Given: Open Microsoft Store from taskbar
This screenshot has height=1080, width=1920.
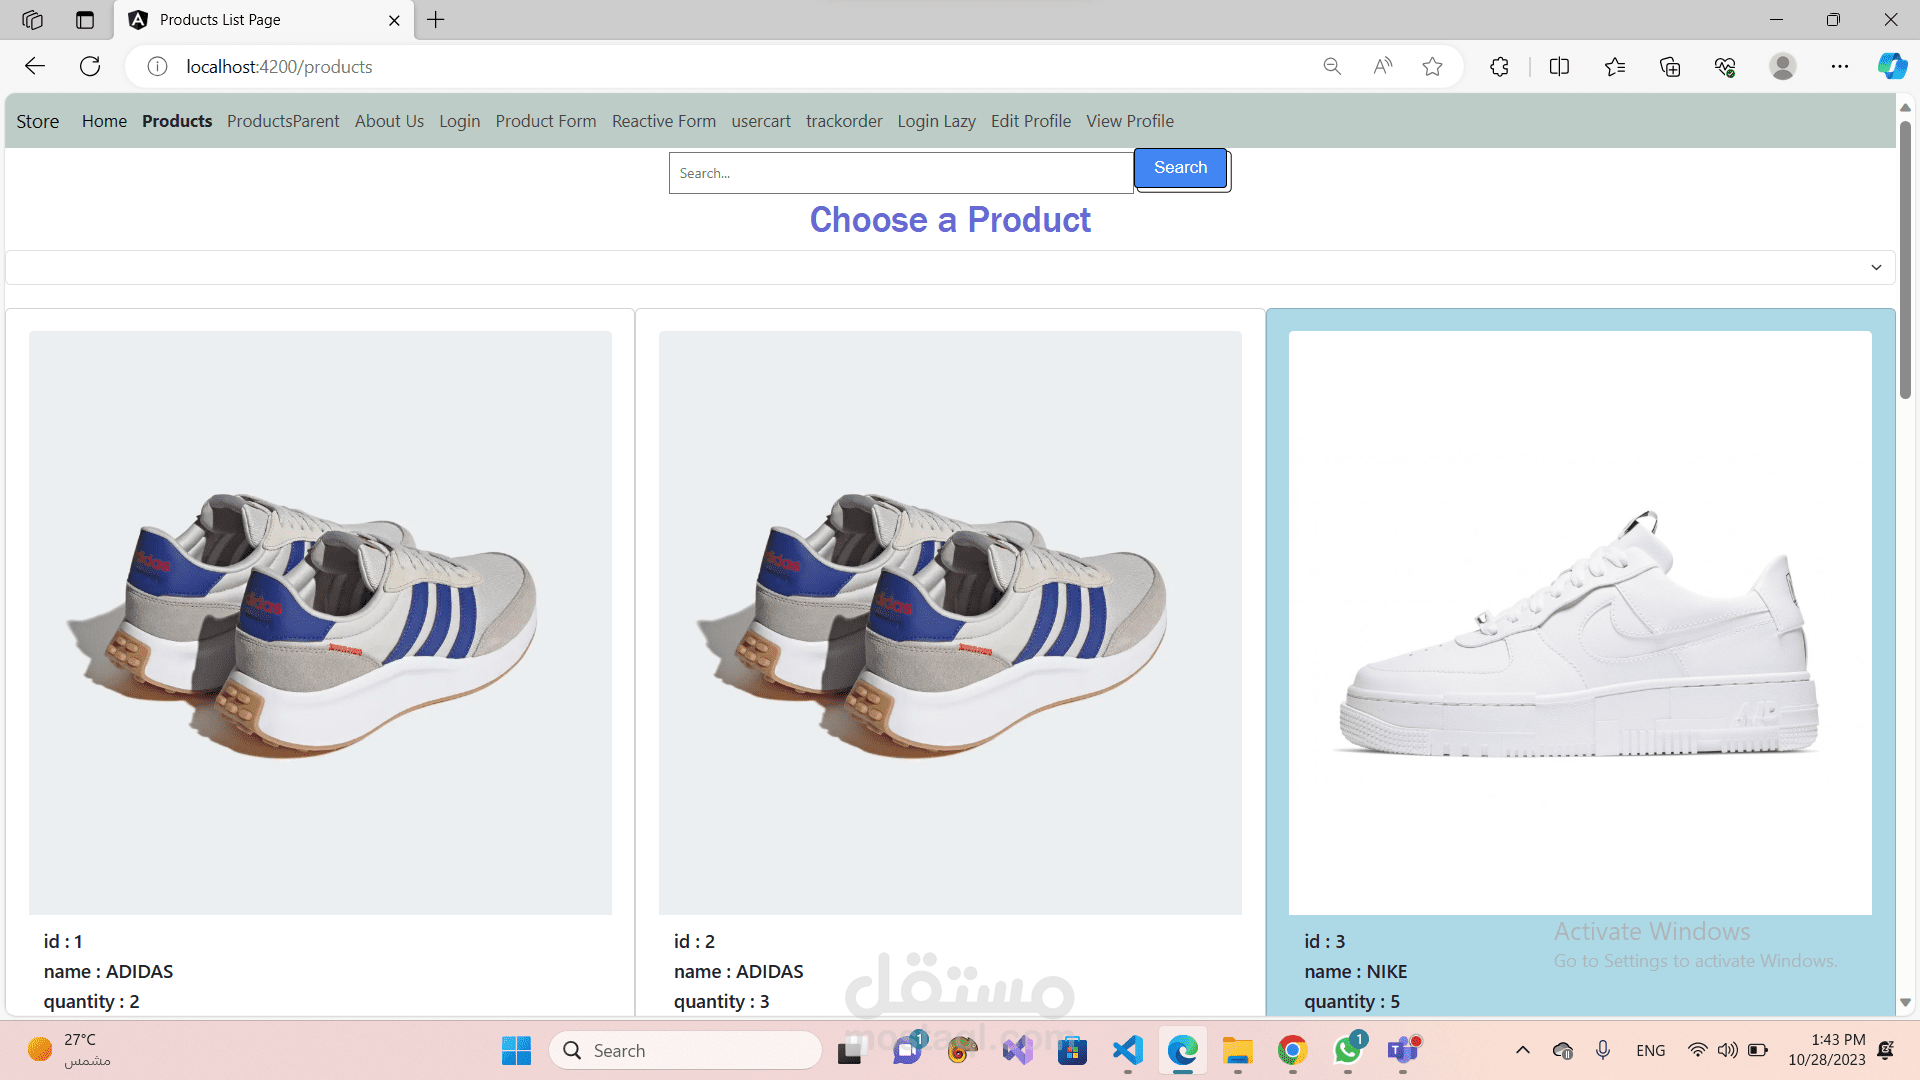Looking at the screenshot, I should pos(1073,1051).
